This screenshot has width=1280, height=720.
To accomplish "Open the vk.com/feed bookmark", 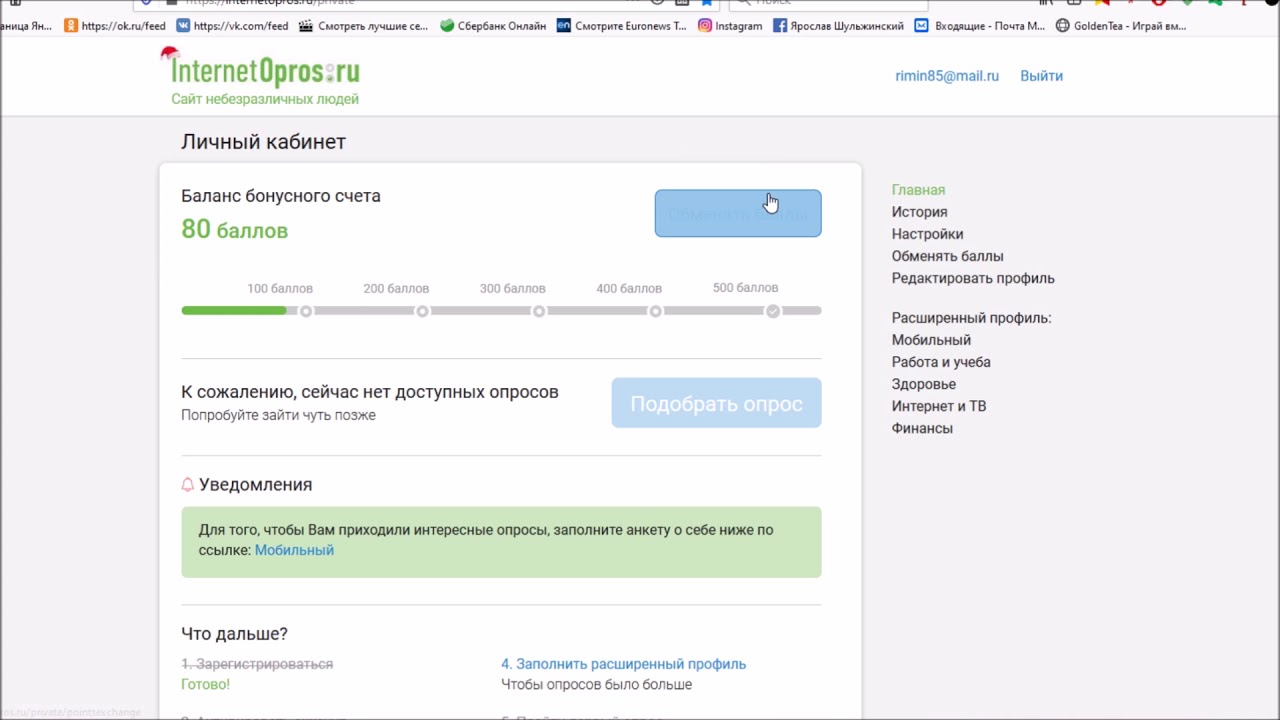I will pos(232,26).
